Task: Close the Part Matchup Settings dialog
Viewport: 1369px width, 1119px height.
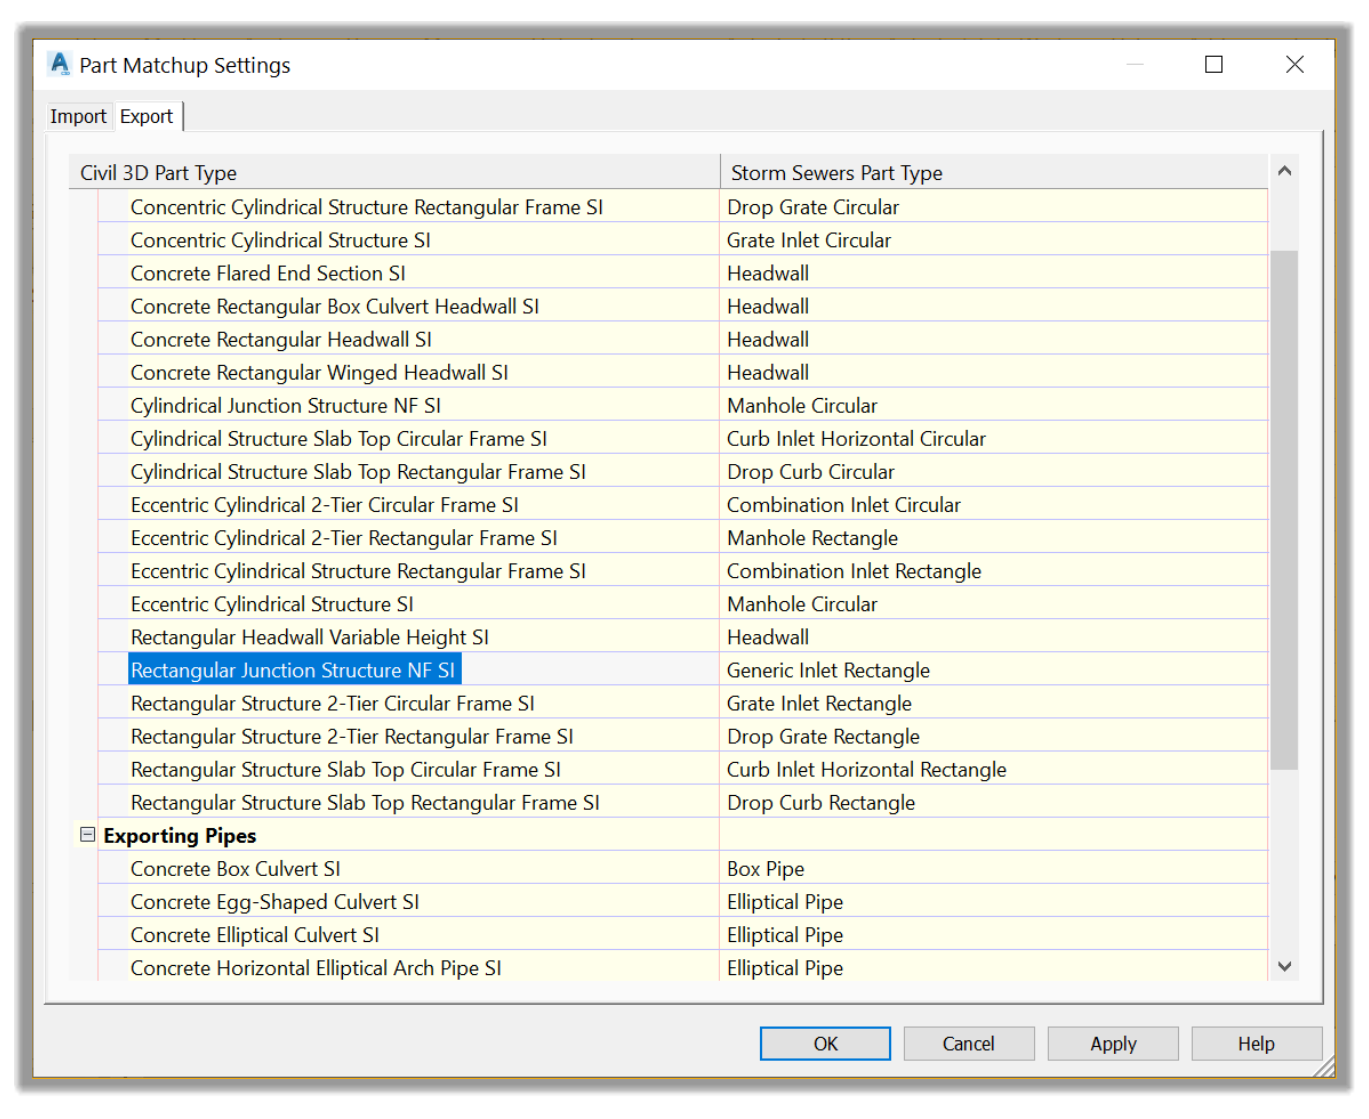Action: 1295,64
